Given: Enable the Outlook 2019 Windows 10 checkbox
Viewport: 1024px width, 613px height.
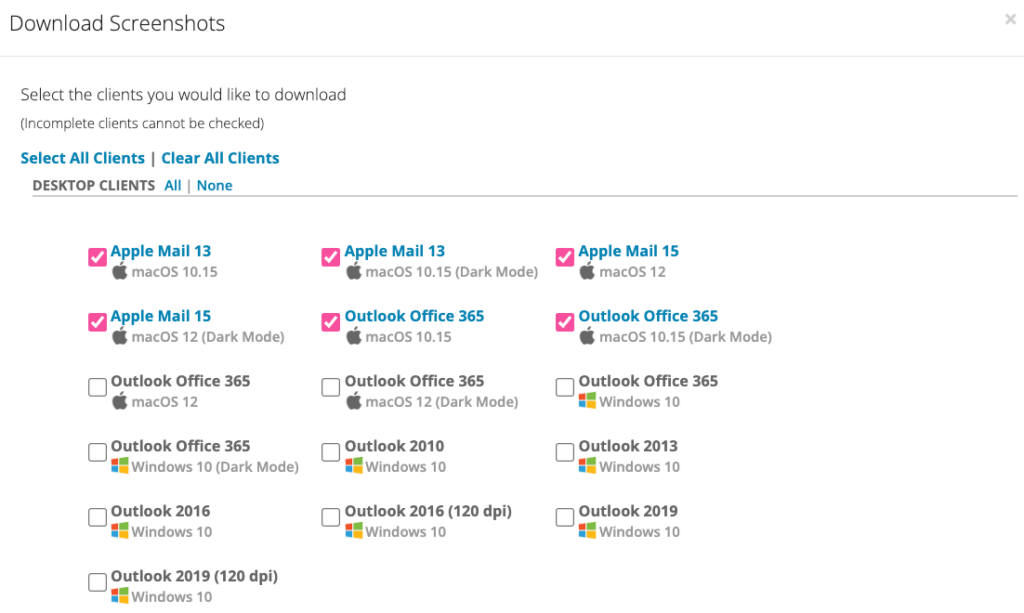Looking at the screenshot, I should coord(565,518).
